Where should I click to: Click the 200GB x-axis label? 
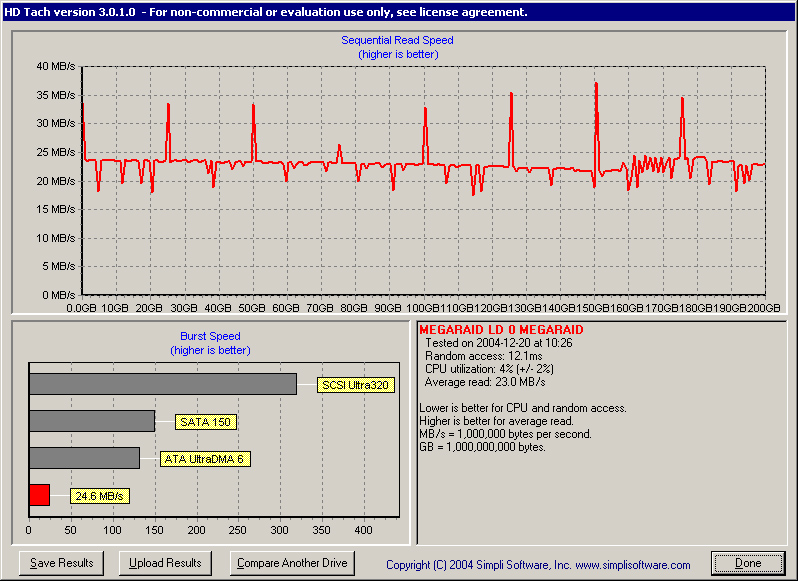click(x=764, y=308)
